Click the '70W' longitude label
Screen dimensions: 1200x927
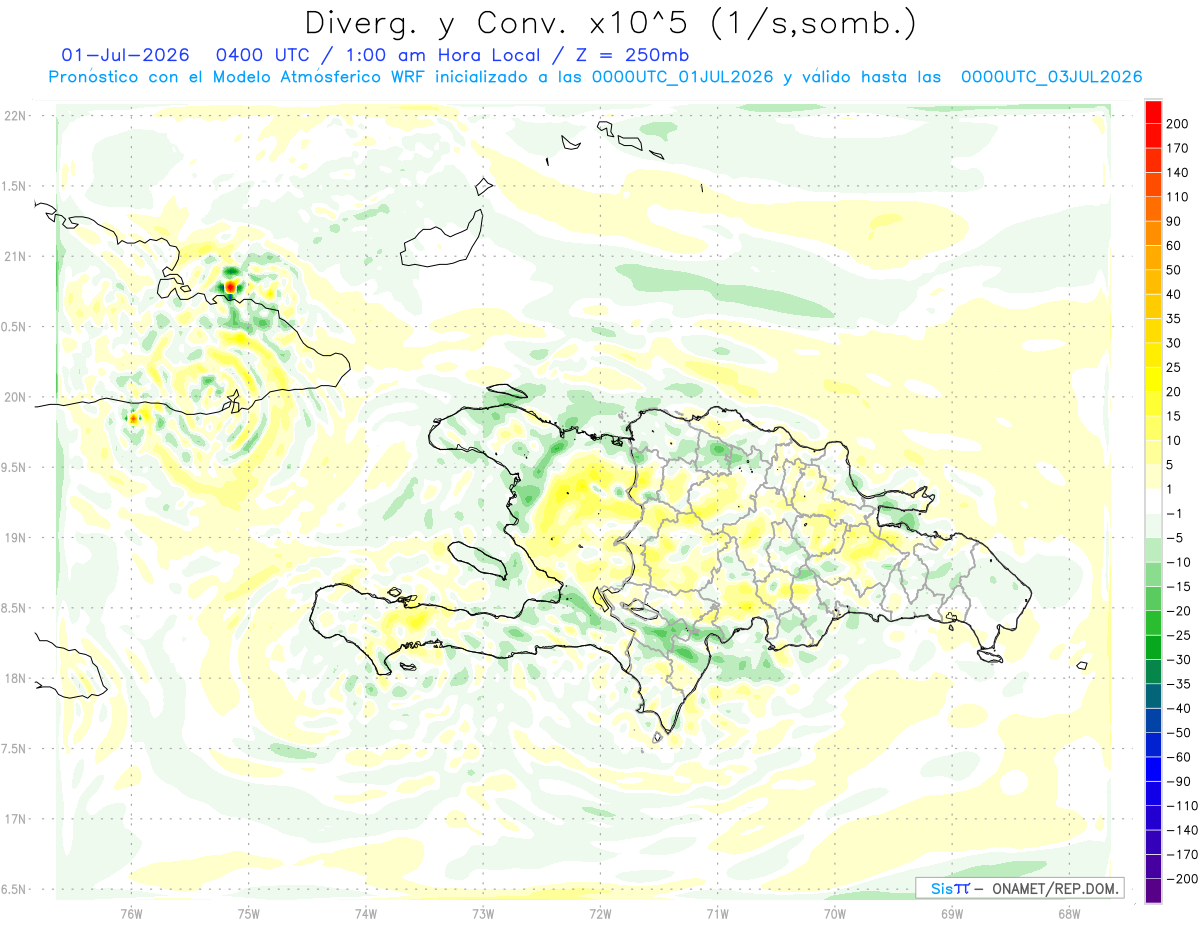pyautogui.click(x=835, y=913)
